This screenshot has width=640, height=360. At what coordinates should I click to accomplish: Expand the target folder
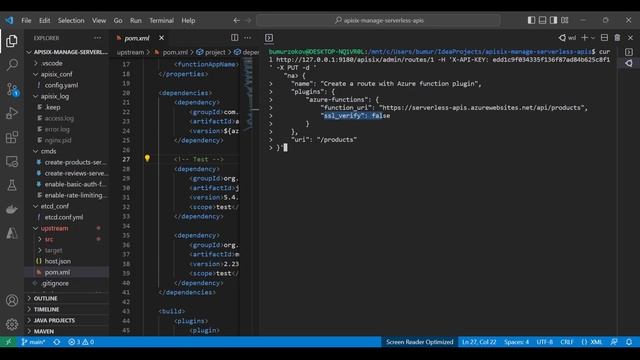(67, 250)
